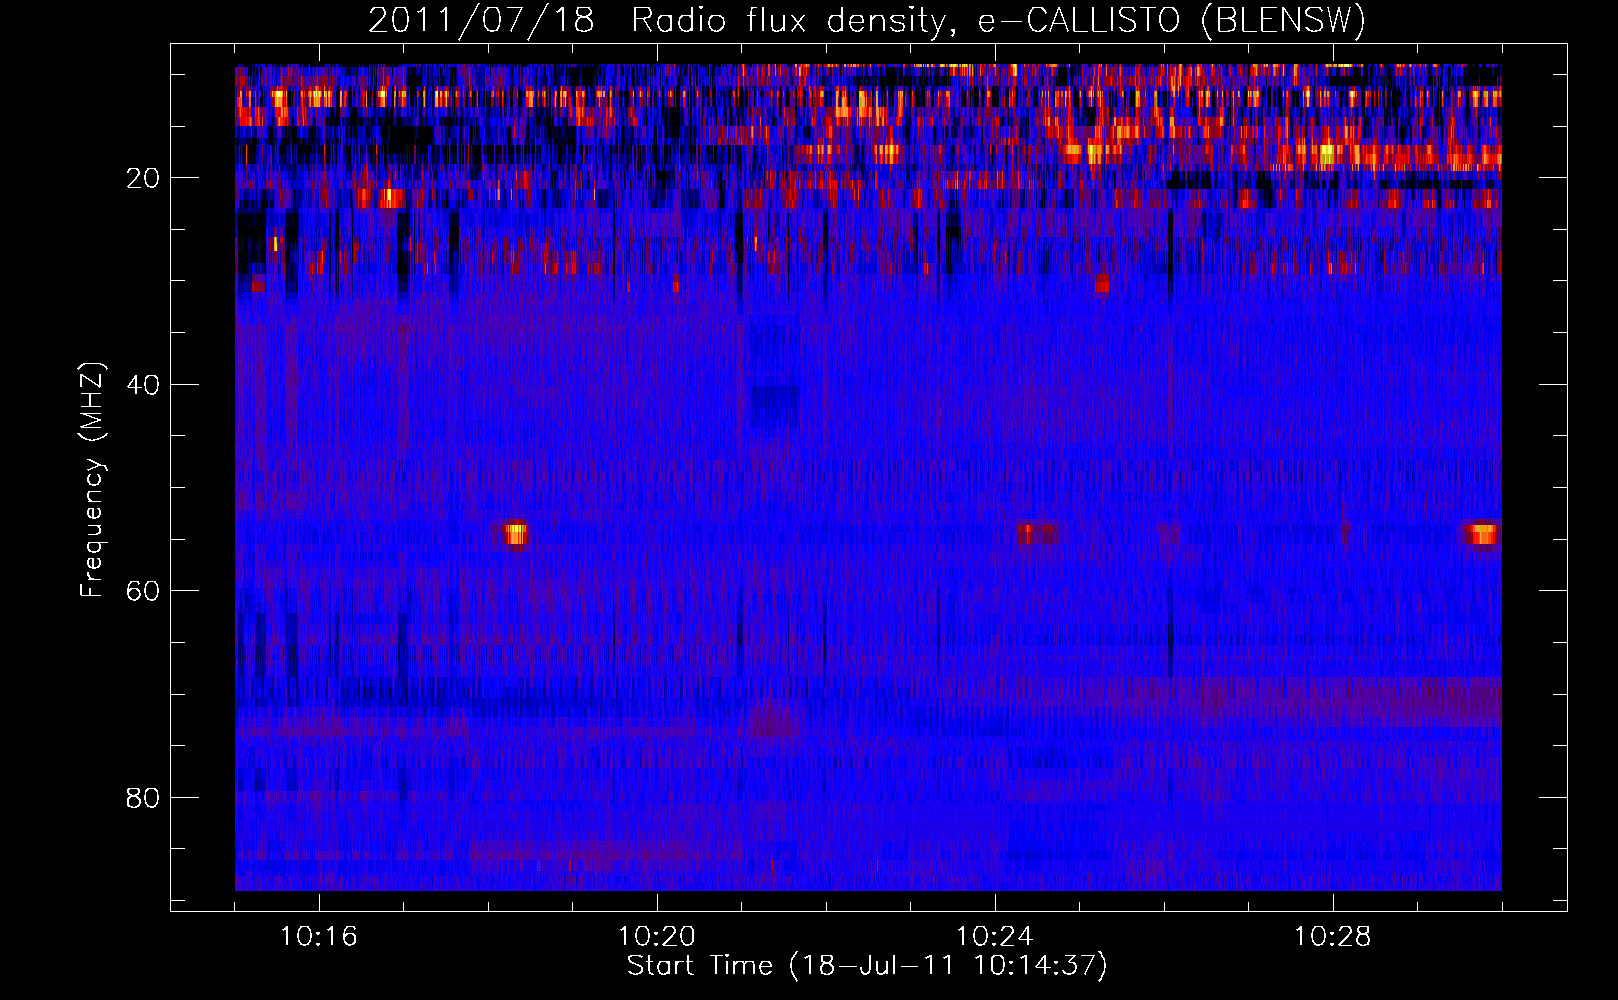1618x1000 pixels.
Task: Click the plot title '2011/07/18 Radio flux density'
Action: pyautogui.click(x=867, y=20)
